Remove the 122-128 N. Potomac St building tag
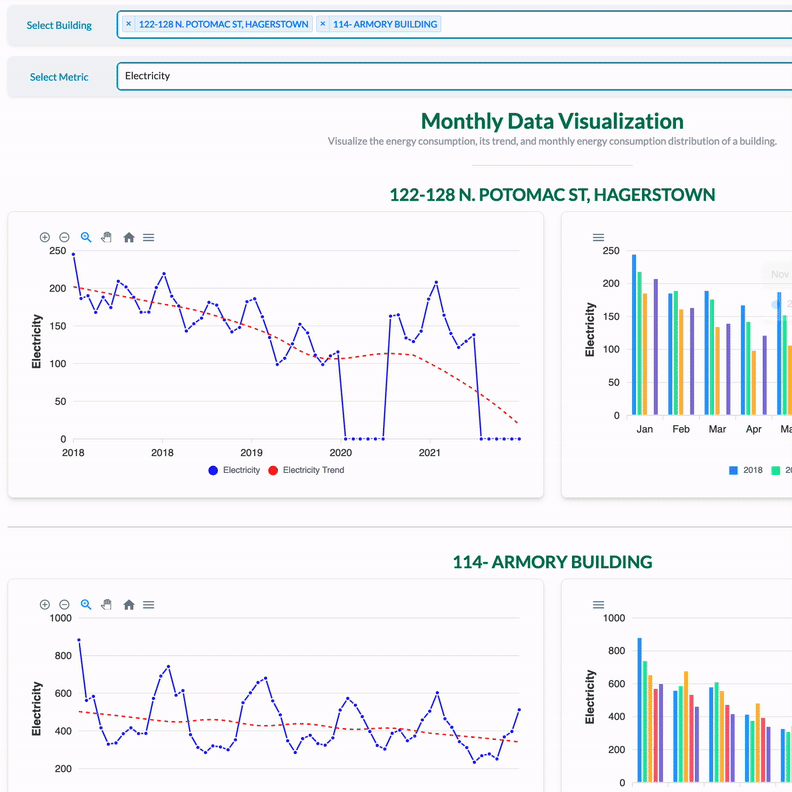Screen dimensions: 792x792 (x=129, y=24)
